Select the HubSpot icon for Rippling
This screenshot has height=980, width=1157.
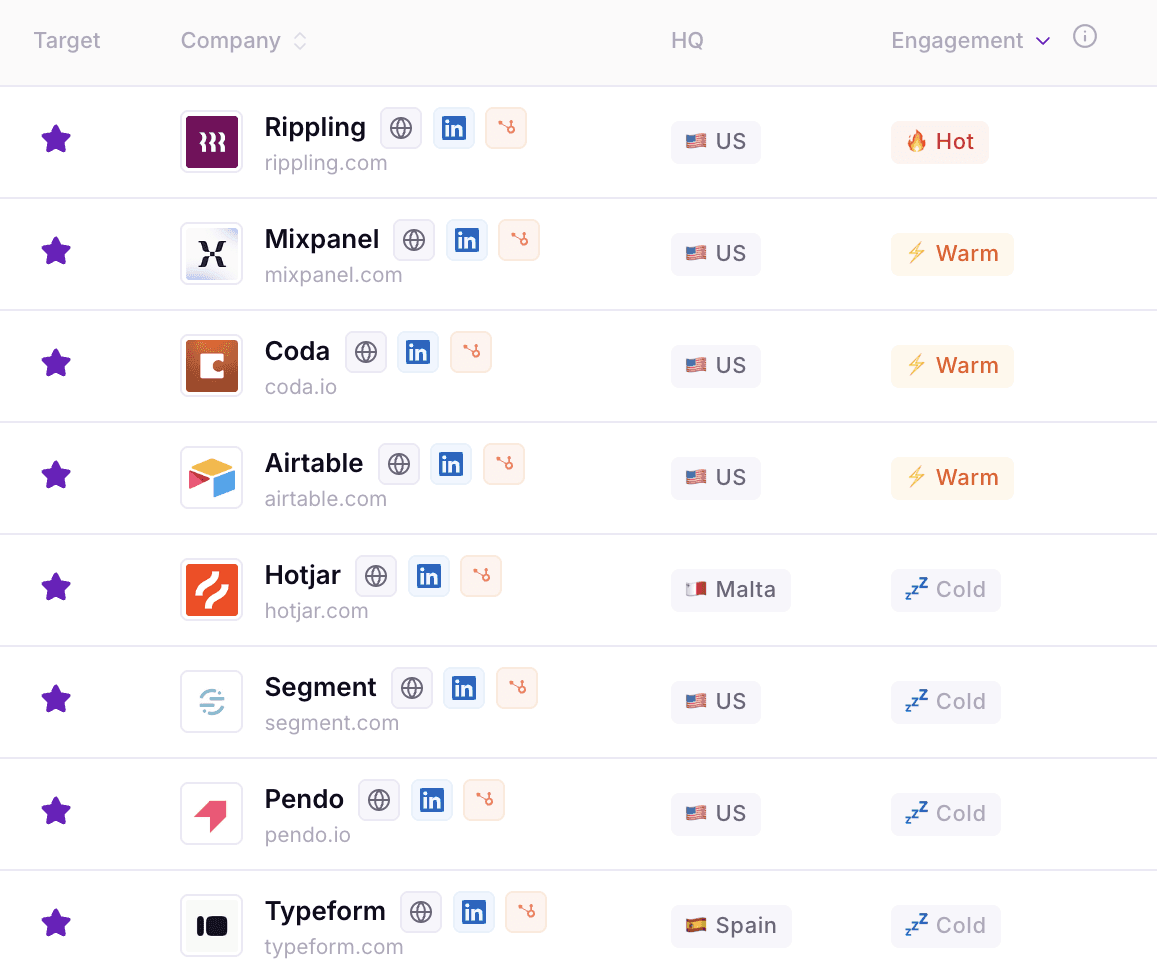pyautogui.click(x=506, y=128)
